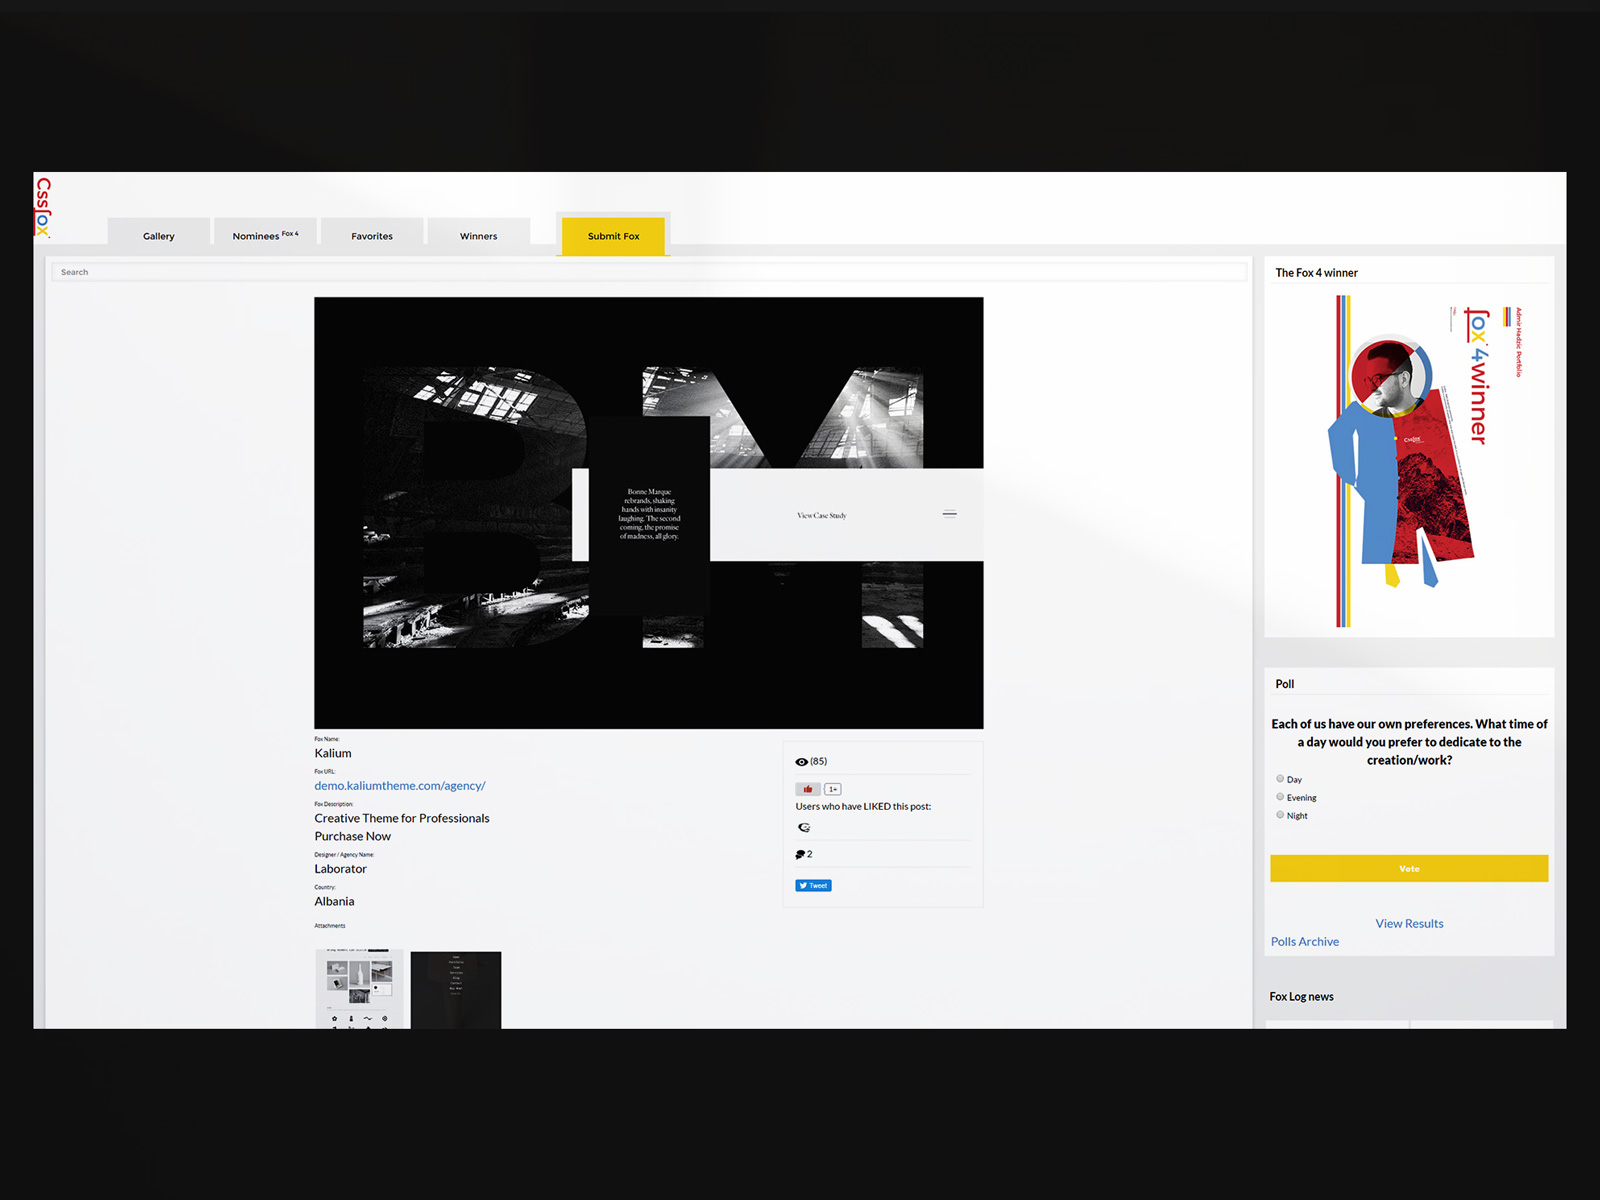The height and width of the screenshot is (1200, 1600).
Task: Go to the Winners tab
Action: point(478,236)
